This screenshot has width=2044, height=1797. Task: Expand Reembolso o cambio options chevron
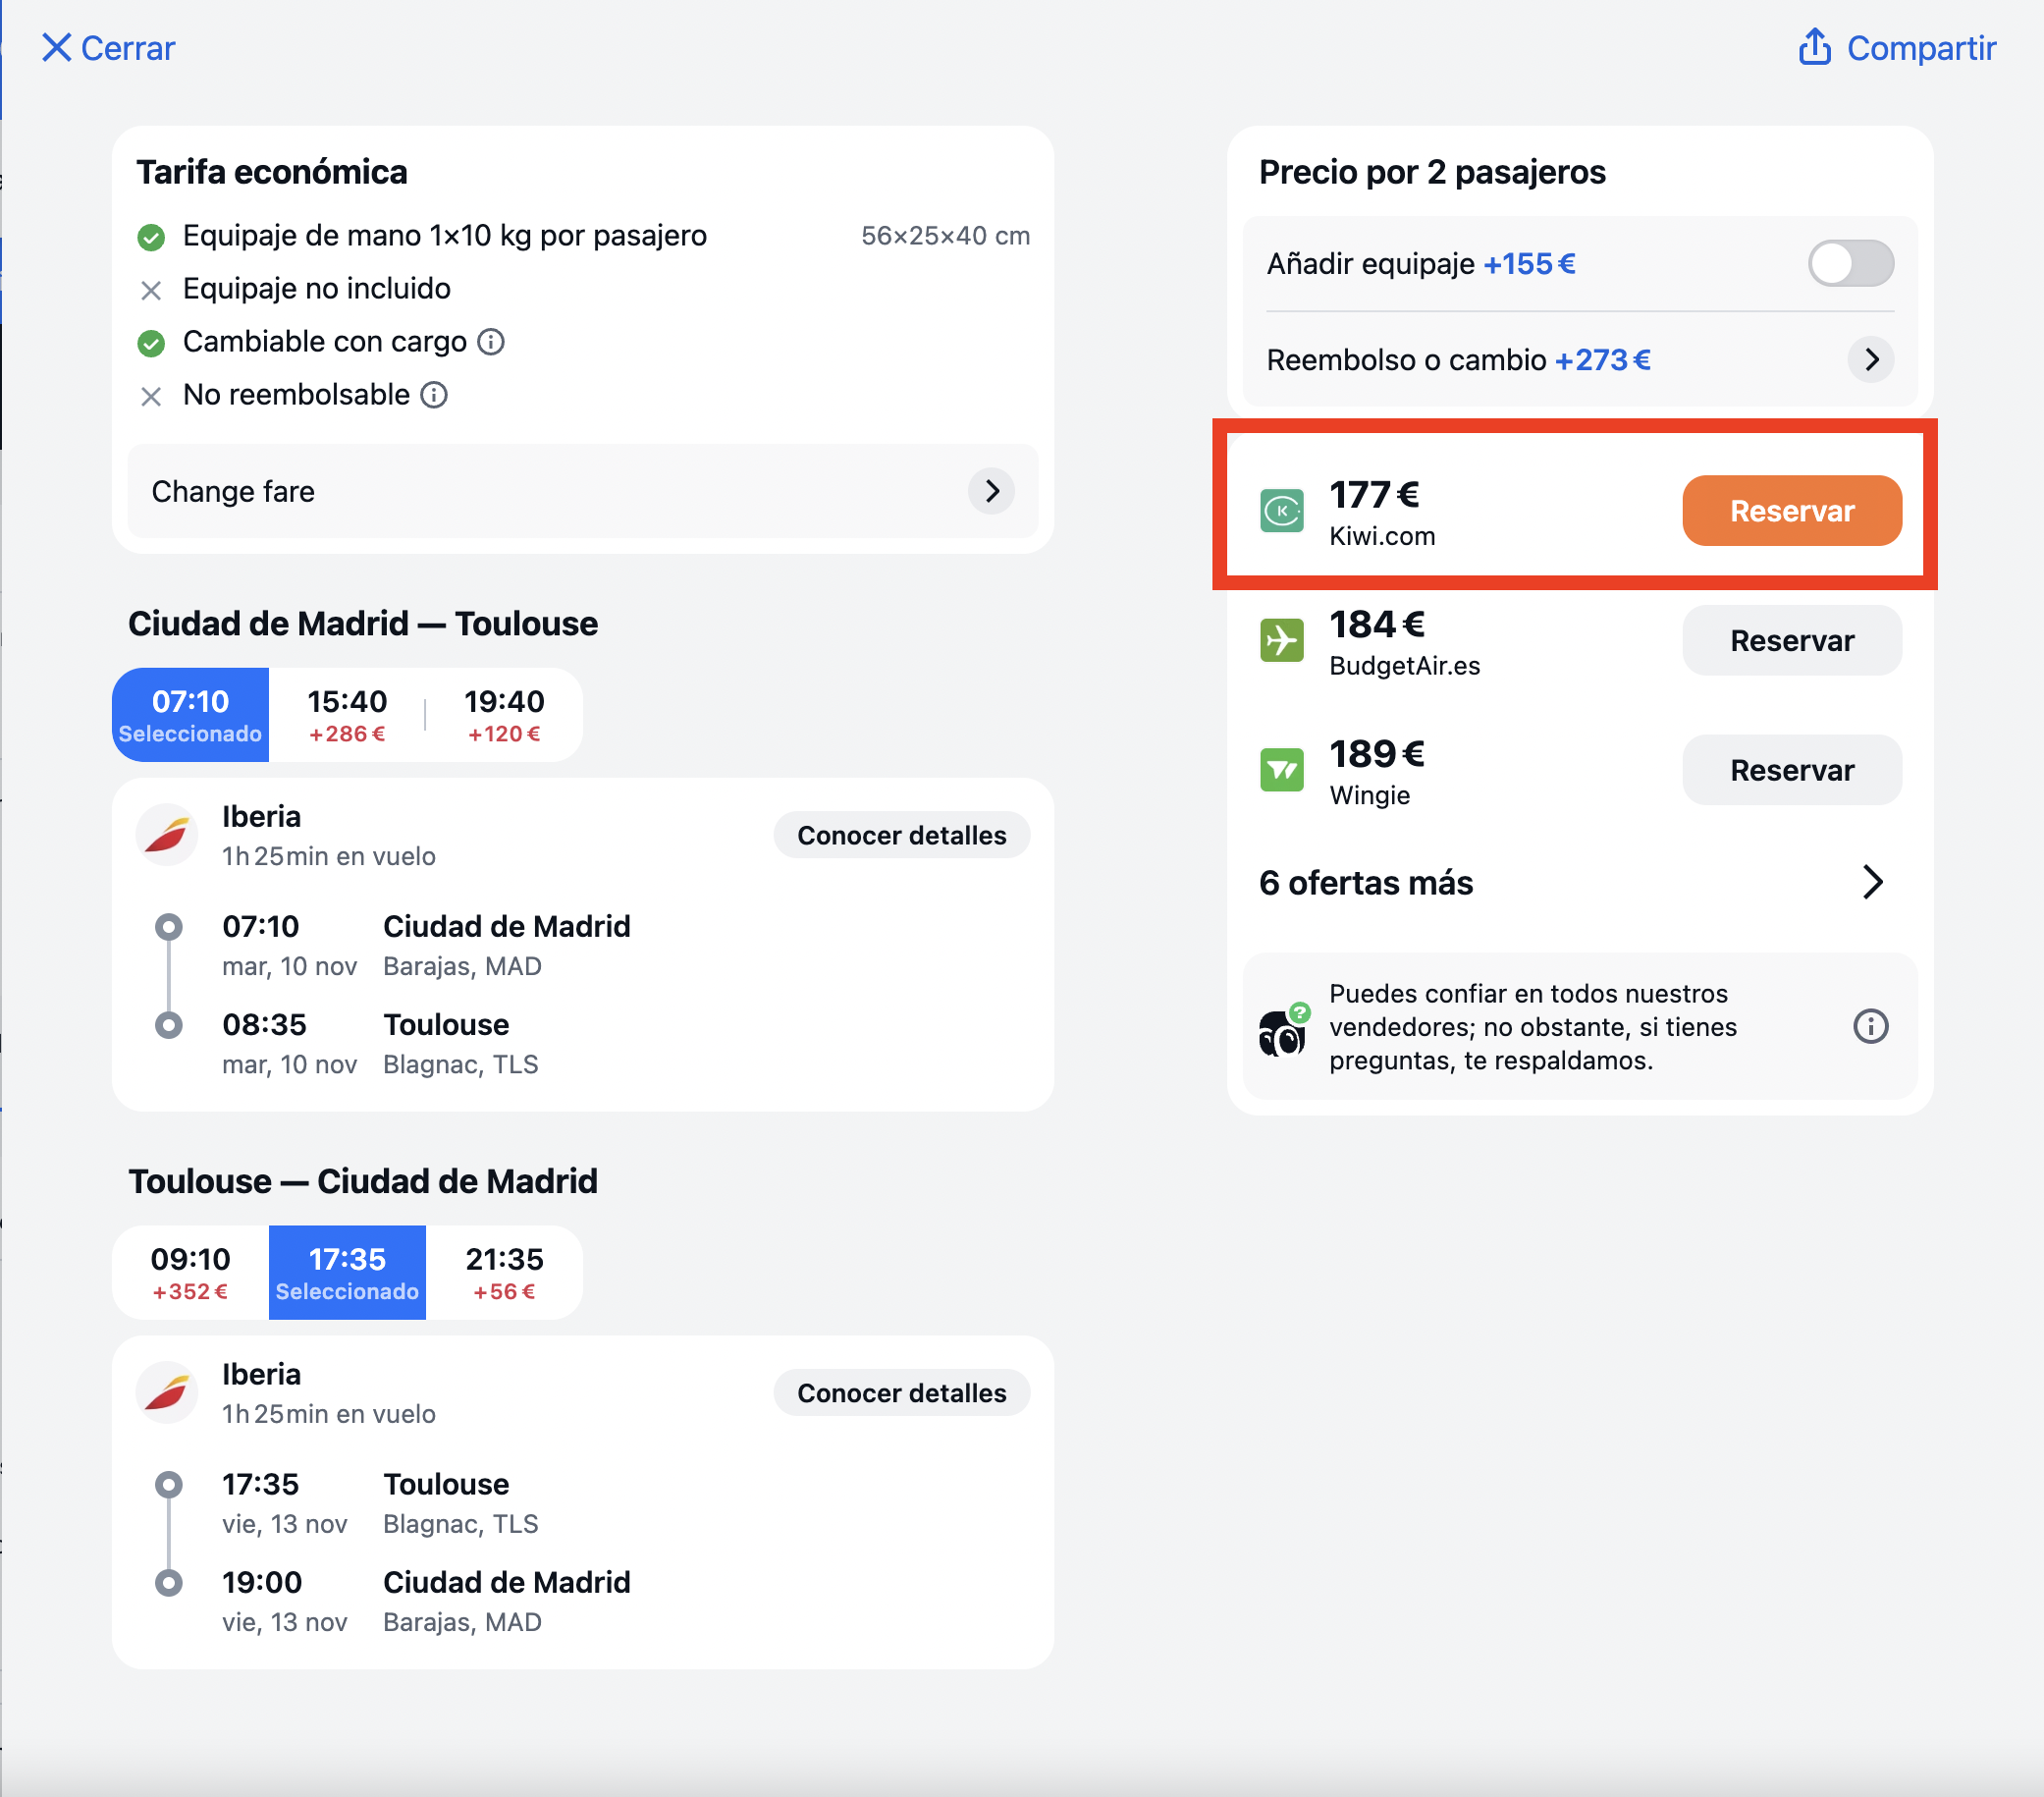[1870, 360]
